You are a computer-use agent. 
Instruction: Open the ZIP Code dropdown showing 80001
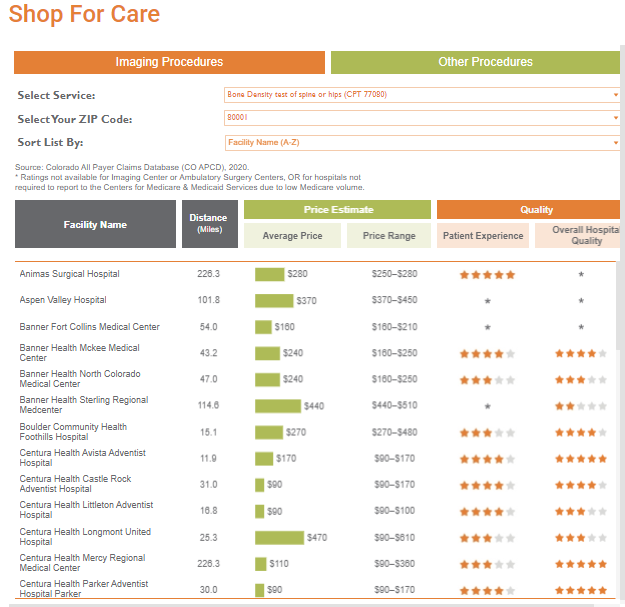pos(422,118)
